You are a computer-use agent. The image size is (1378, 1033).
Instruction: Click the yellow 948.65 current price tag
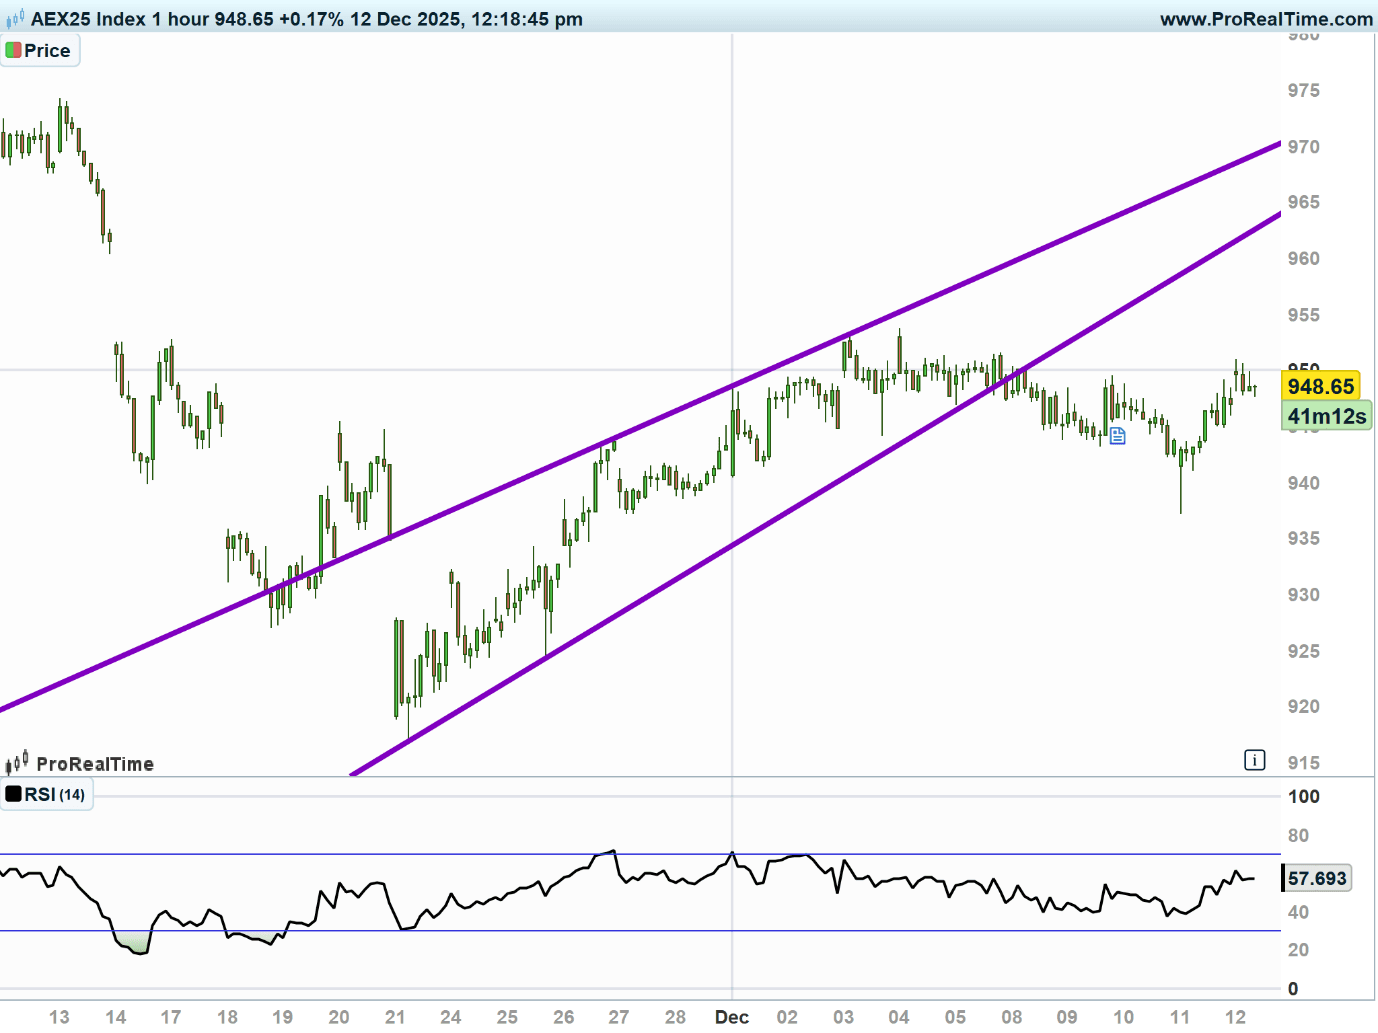1320,387
